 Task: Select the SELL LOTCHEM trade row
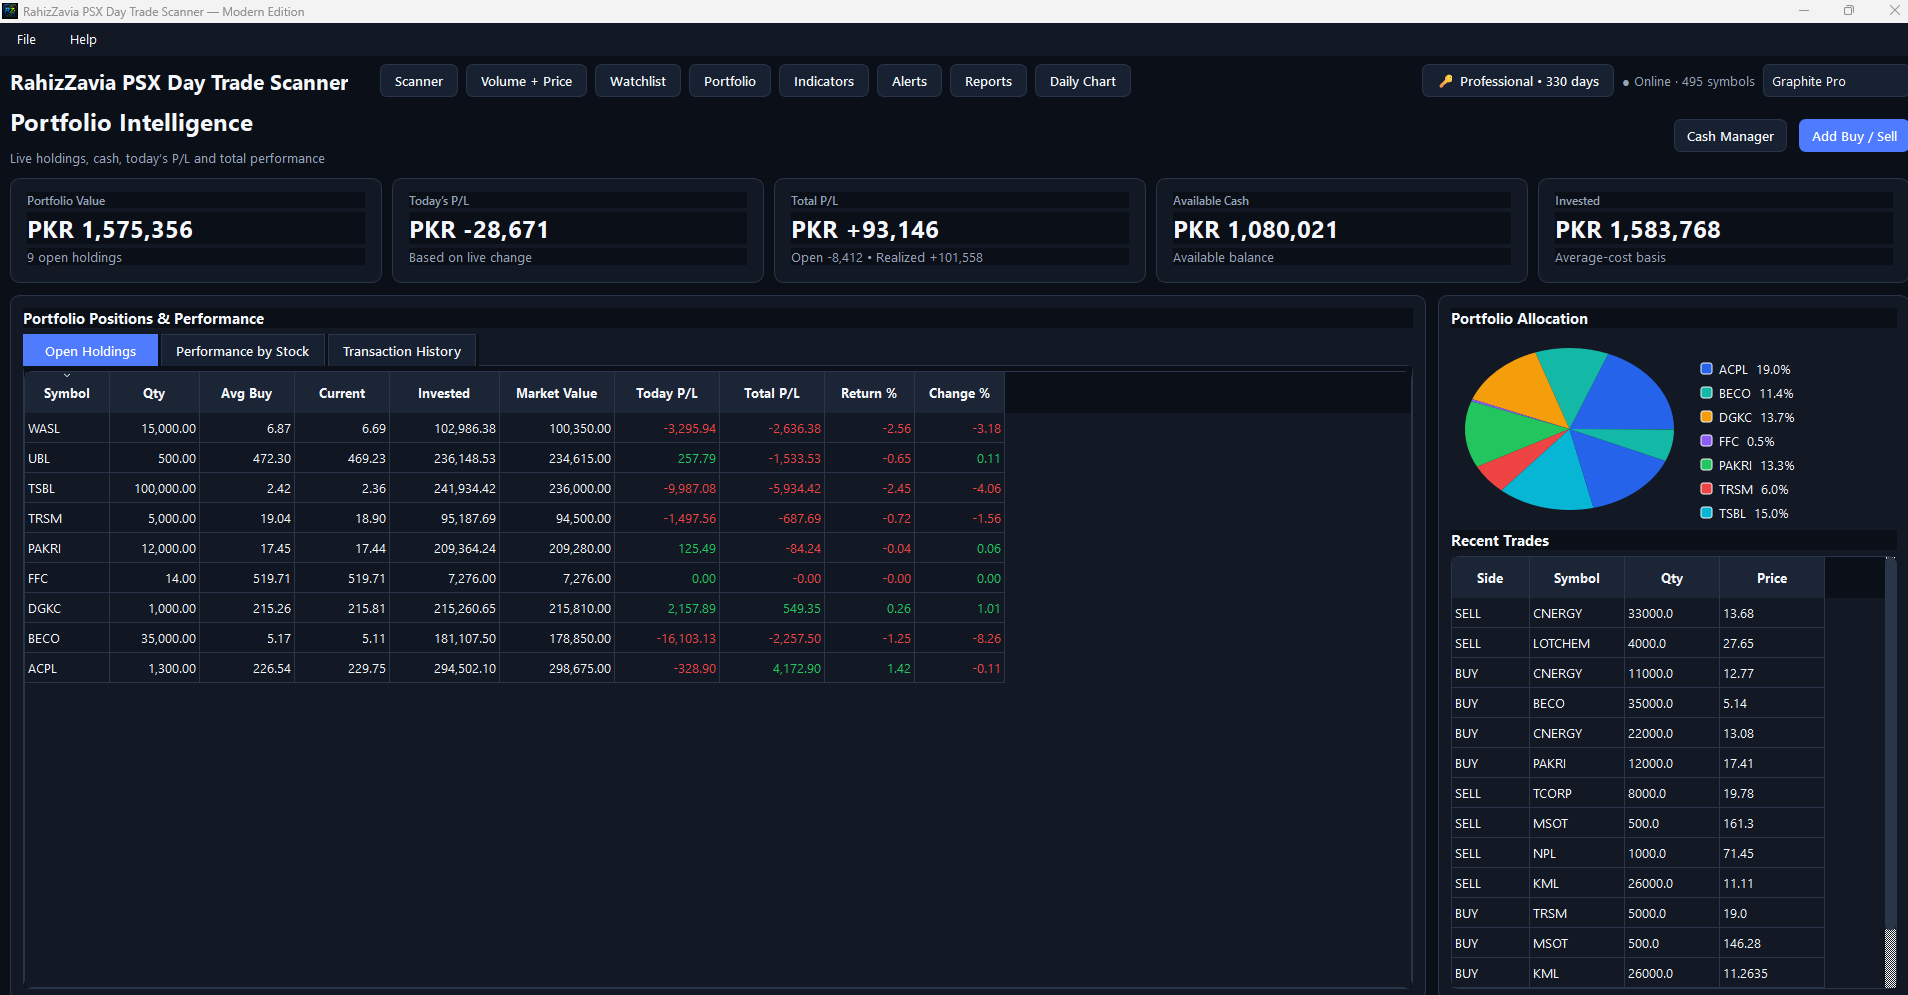(1638, 643)
